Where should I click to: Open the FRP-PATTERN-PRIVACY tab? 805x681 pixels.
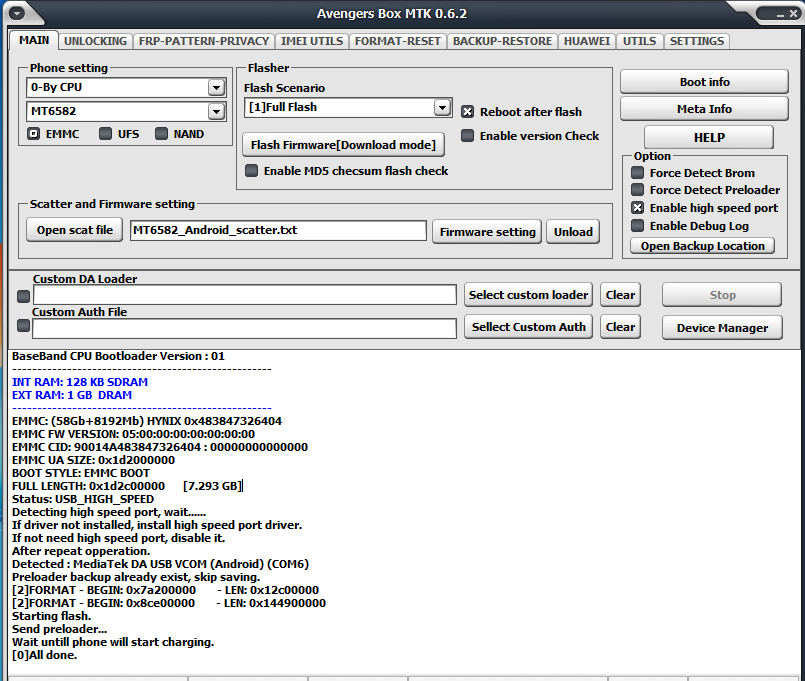coord(204,41)
